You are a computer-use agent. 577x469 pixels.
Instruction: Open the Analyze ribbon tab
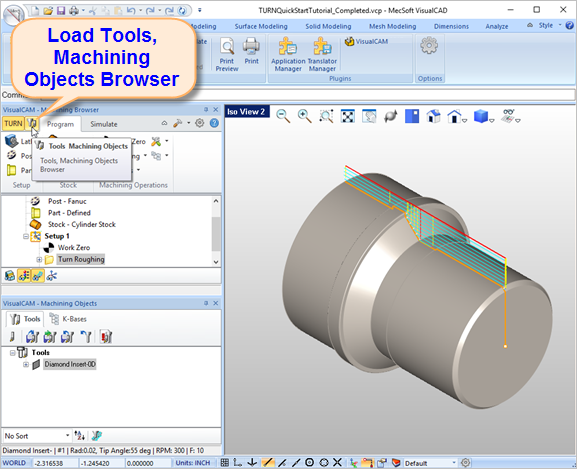tap(496, 26)
